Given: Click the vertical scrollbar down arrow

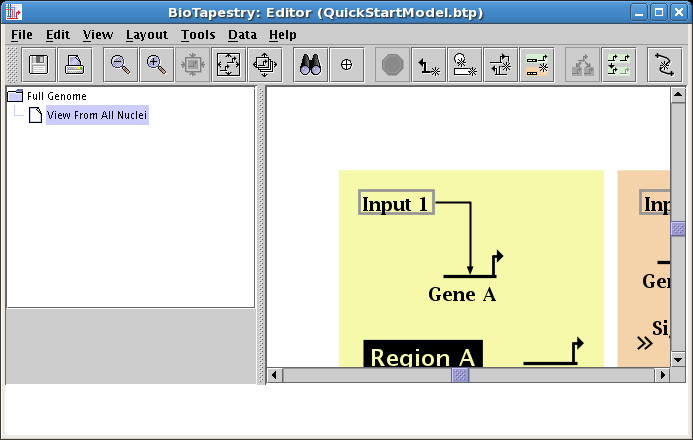Looking at the screenshot, I should point(677,359).
